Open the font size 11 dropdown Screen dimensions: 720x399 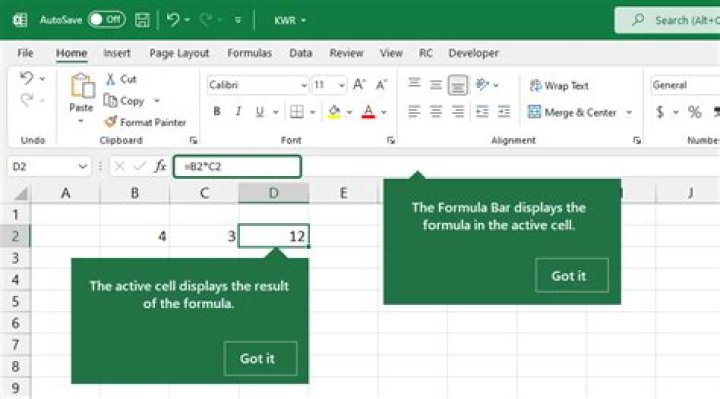[x=341, y=85]
